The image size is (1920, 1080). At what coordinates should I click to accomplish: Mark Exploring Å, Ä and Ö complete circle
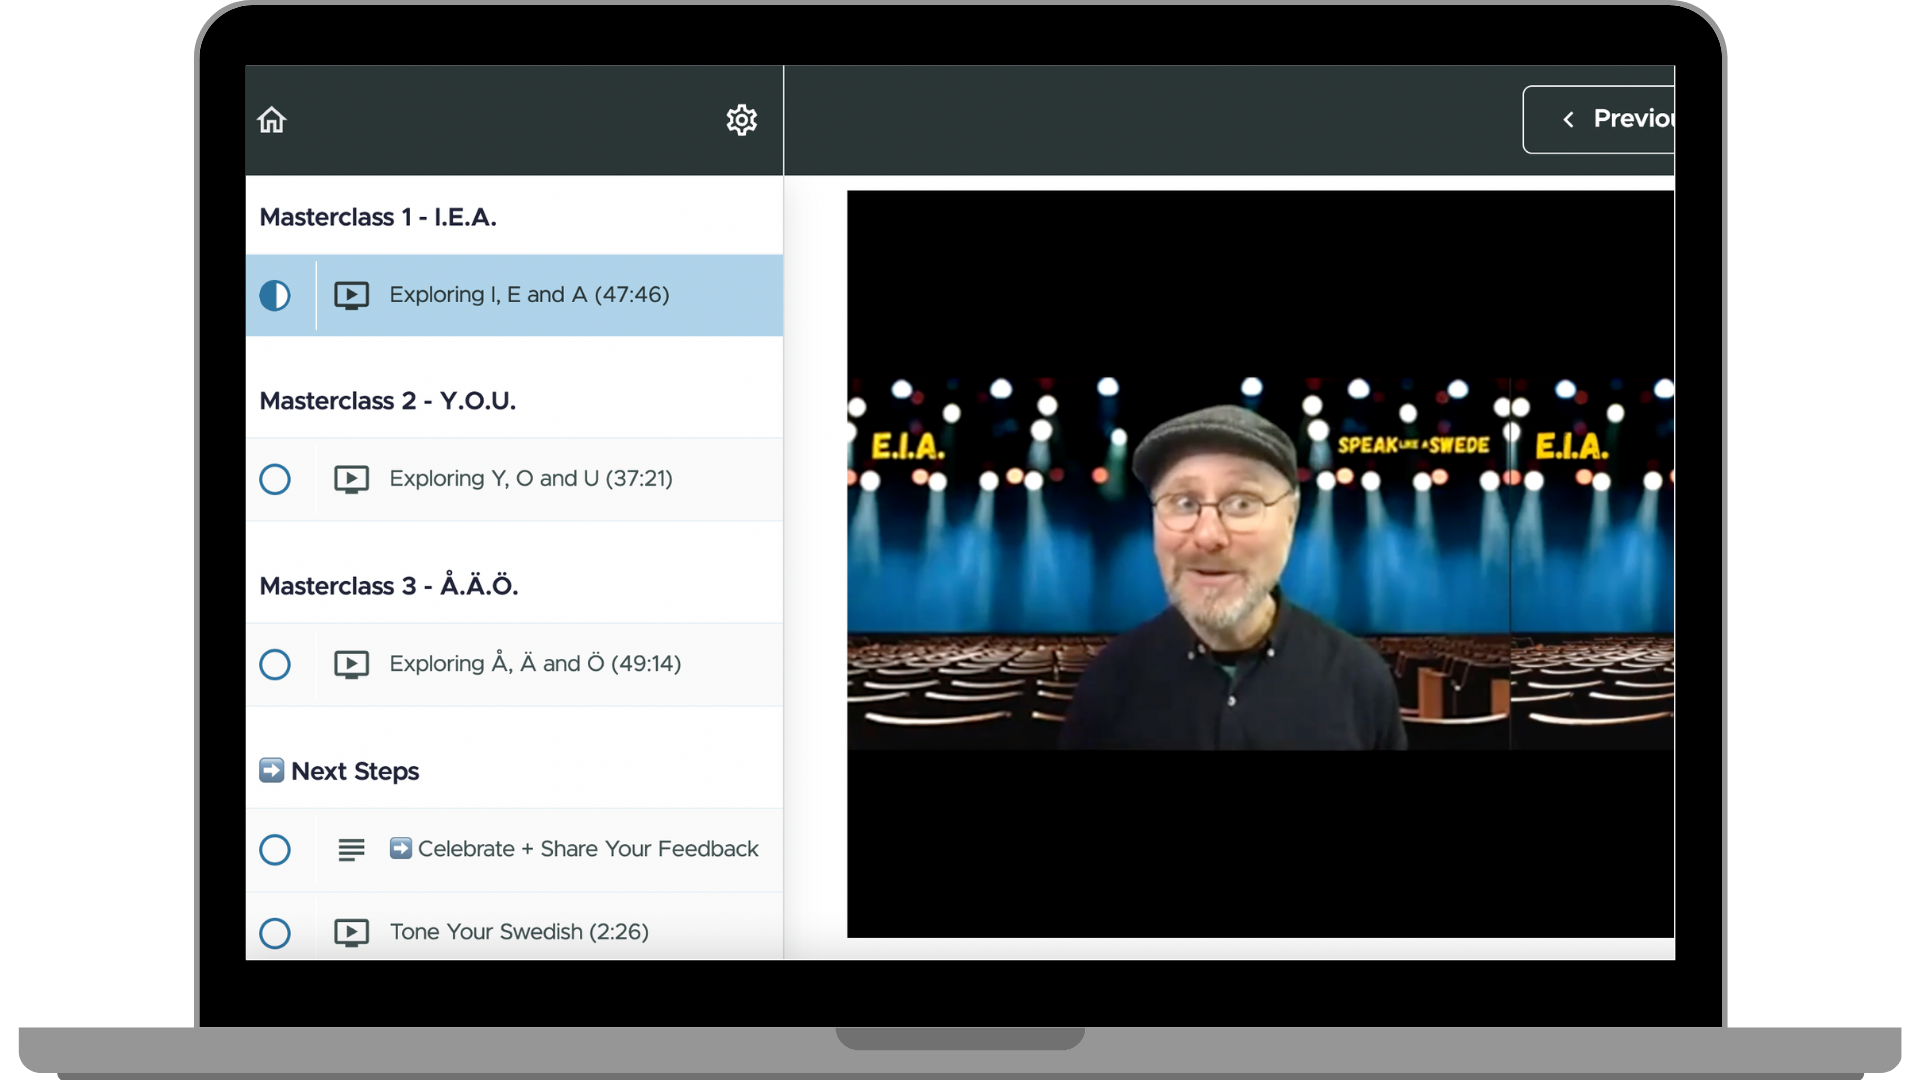pyautogui.click(x=275, y=664)
